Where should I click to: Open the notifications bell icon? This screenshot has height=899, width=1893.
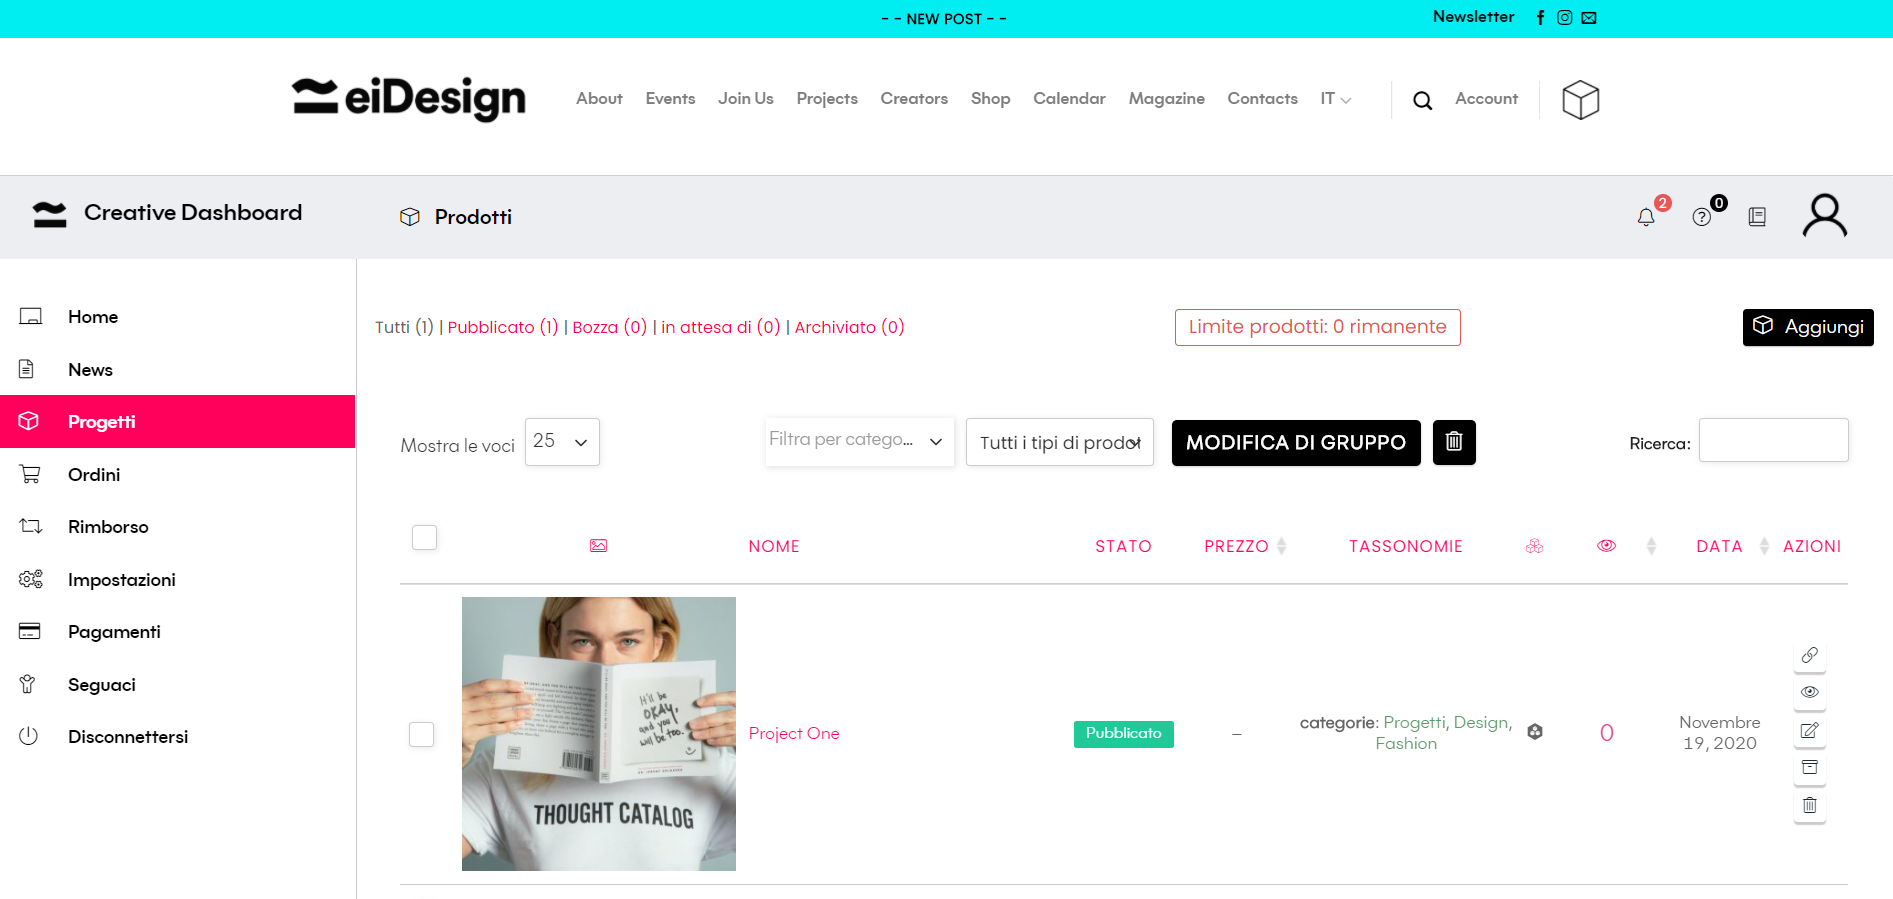[x=1645, y=217]
